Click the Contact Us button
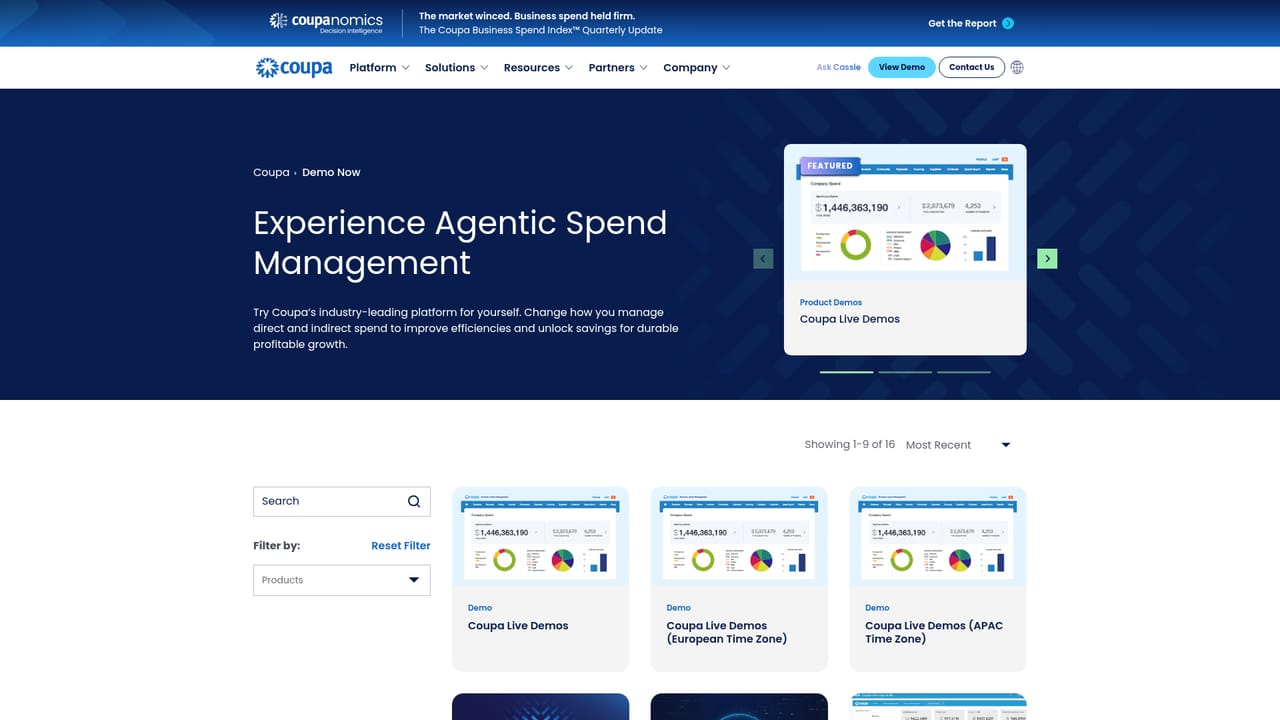Screen dimensions: 1280x720 pos(972,67)
